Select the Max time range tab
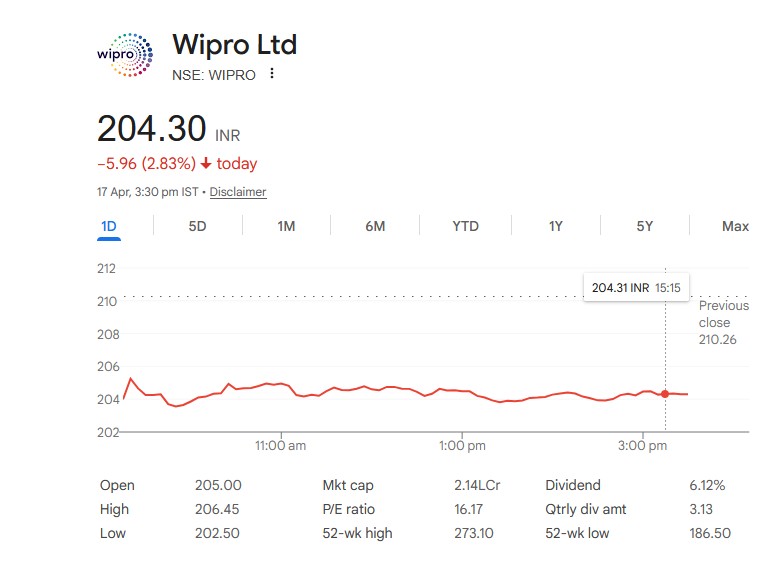 735,226
